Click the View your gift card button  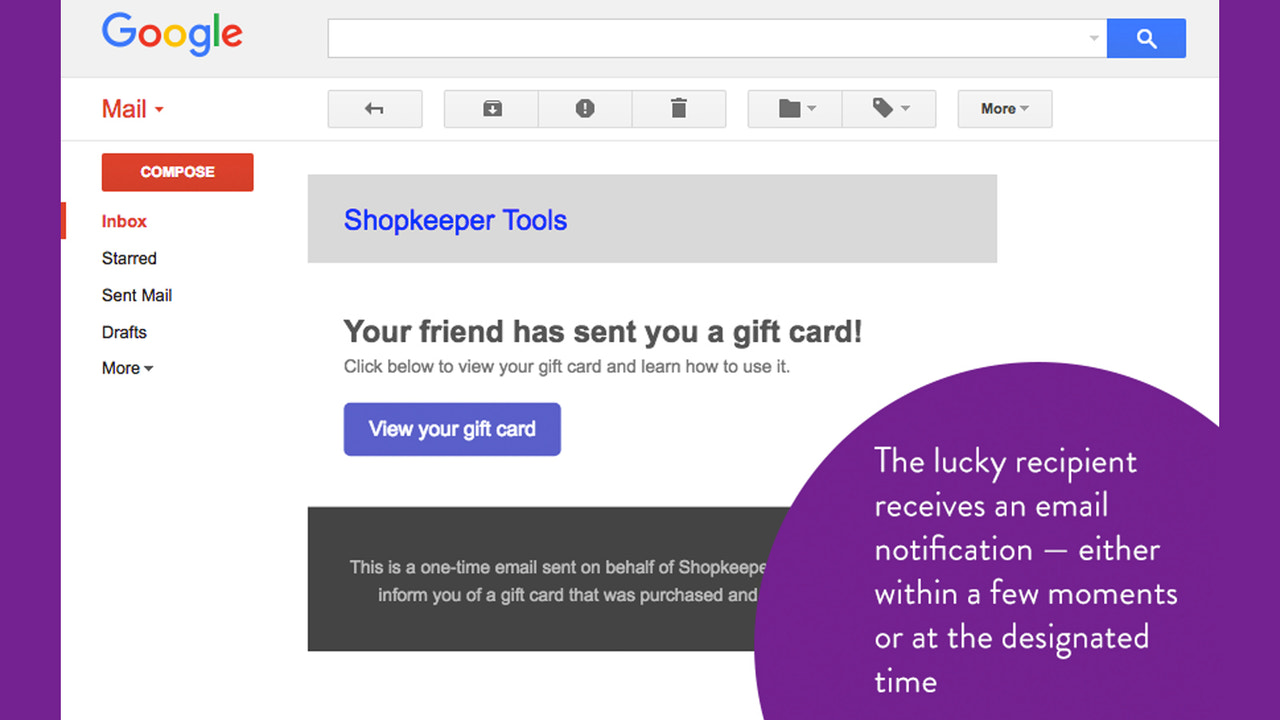click(x=452, y=428)
